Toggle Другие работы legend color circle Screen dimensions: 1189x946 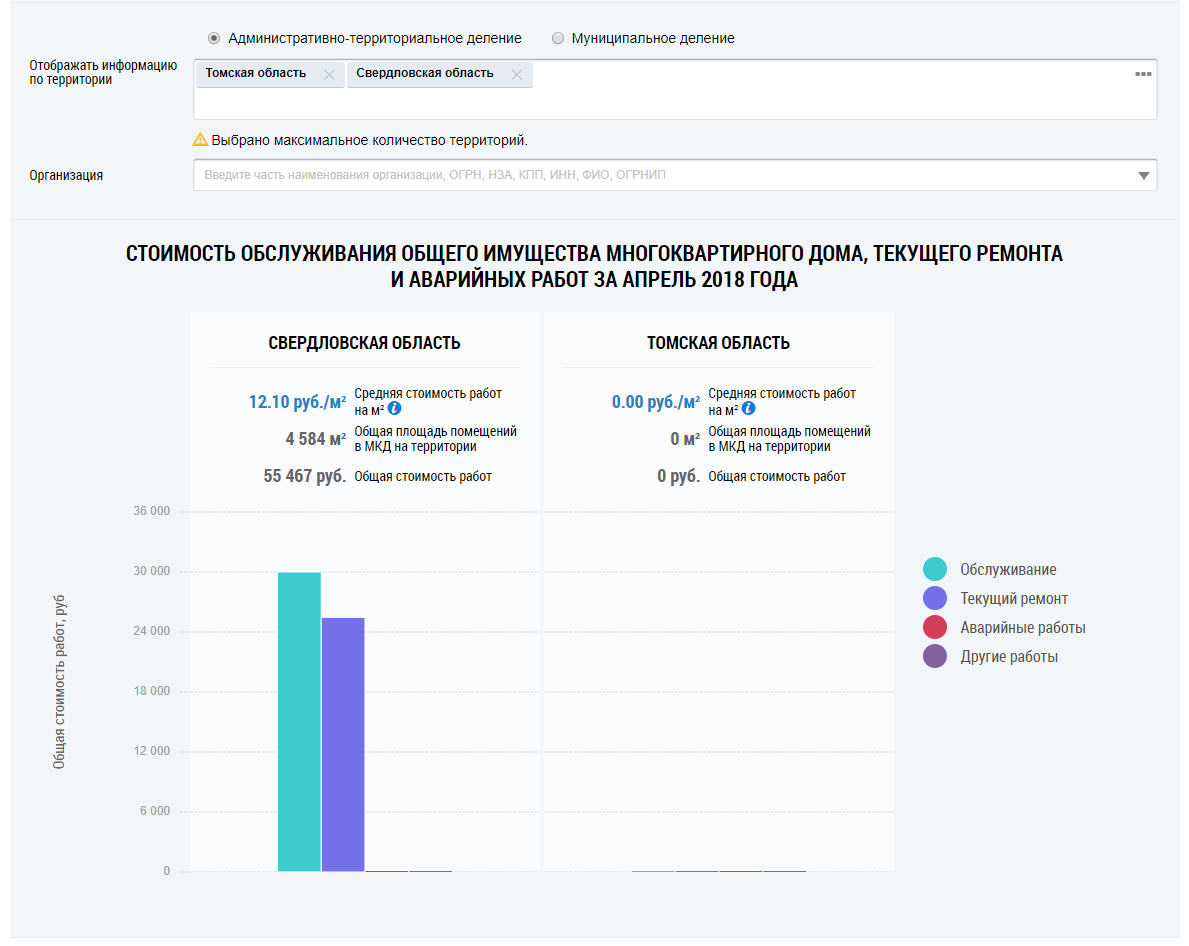(935, 657)
